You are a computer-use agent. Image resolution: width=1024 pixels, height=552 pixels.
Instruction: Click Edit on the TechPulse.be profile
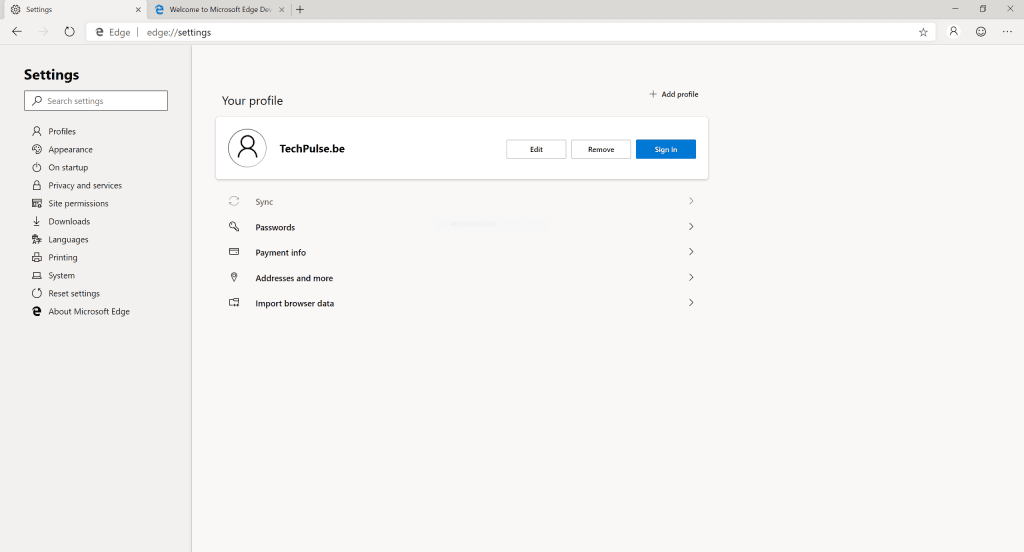coord(536,149)
